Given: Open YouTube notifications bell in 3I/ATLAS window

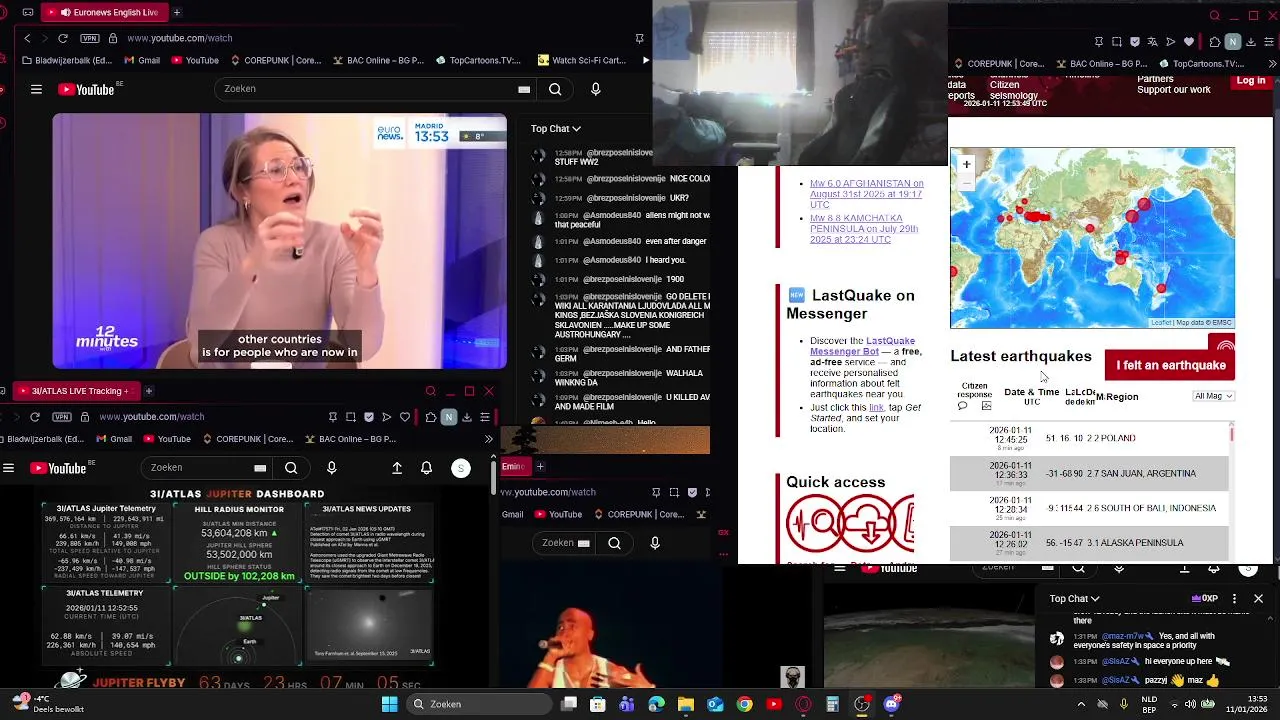Looking at the screenshot, I should tap(426, 468).
